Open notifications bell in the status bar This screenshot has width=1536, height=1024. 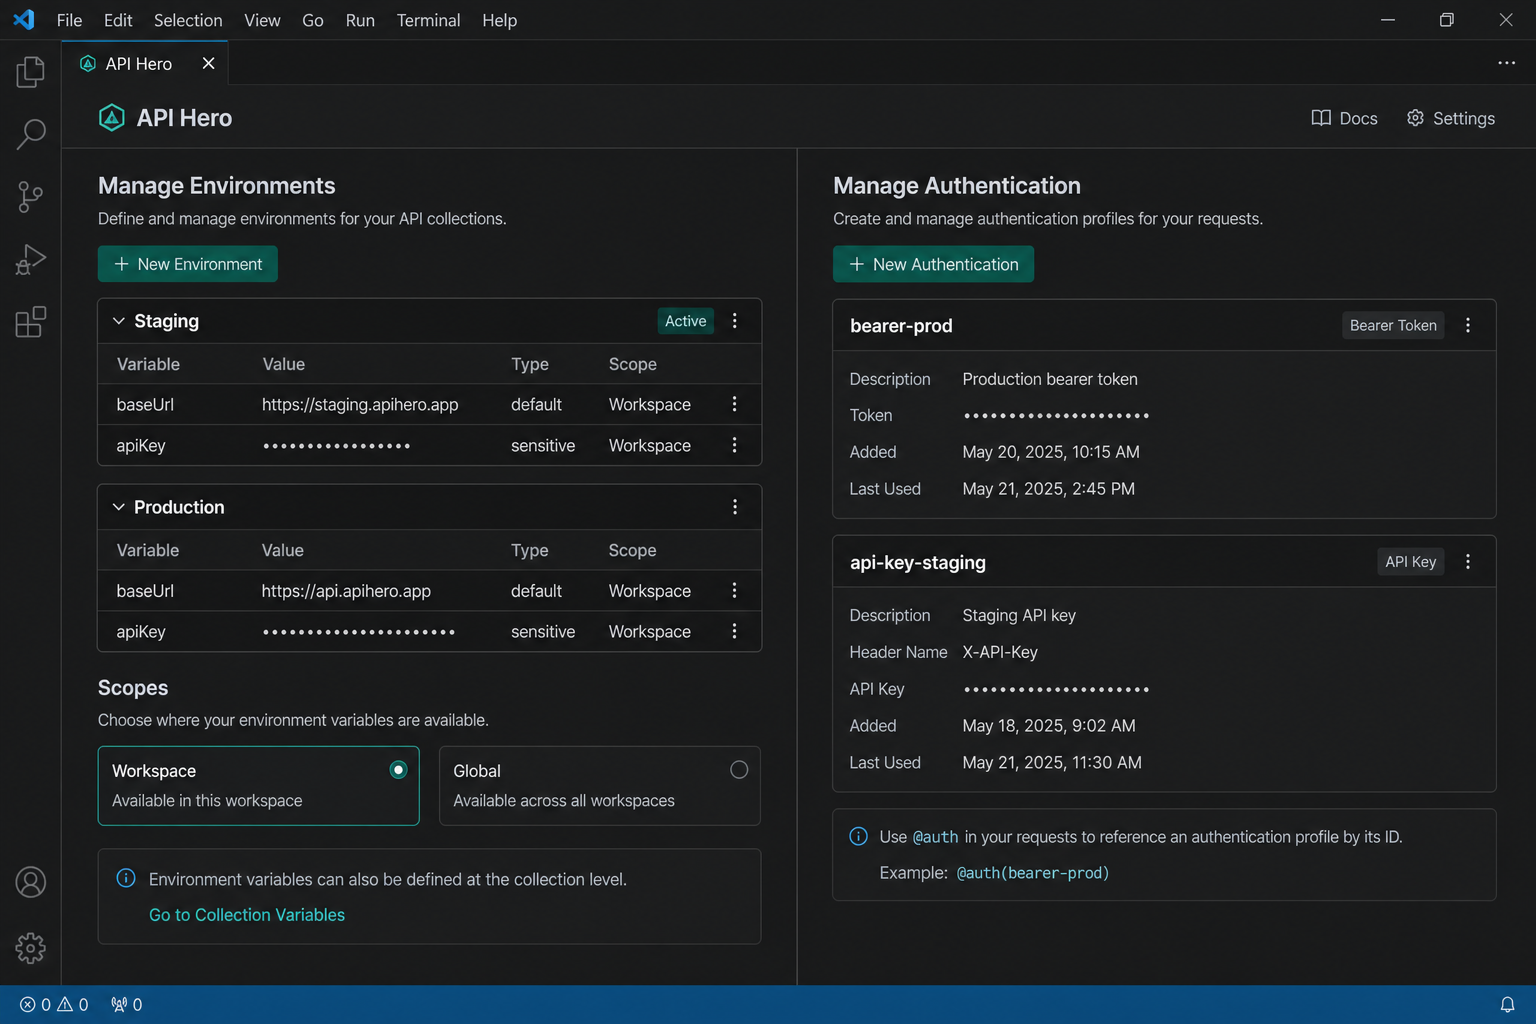pyautogui.click(x=1507, y=1005)
